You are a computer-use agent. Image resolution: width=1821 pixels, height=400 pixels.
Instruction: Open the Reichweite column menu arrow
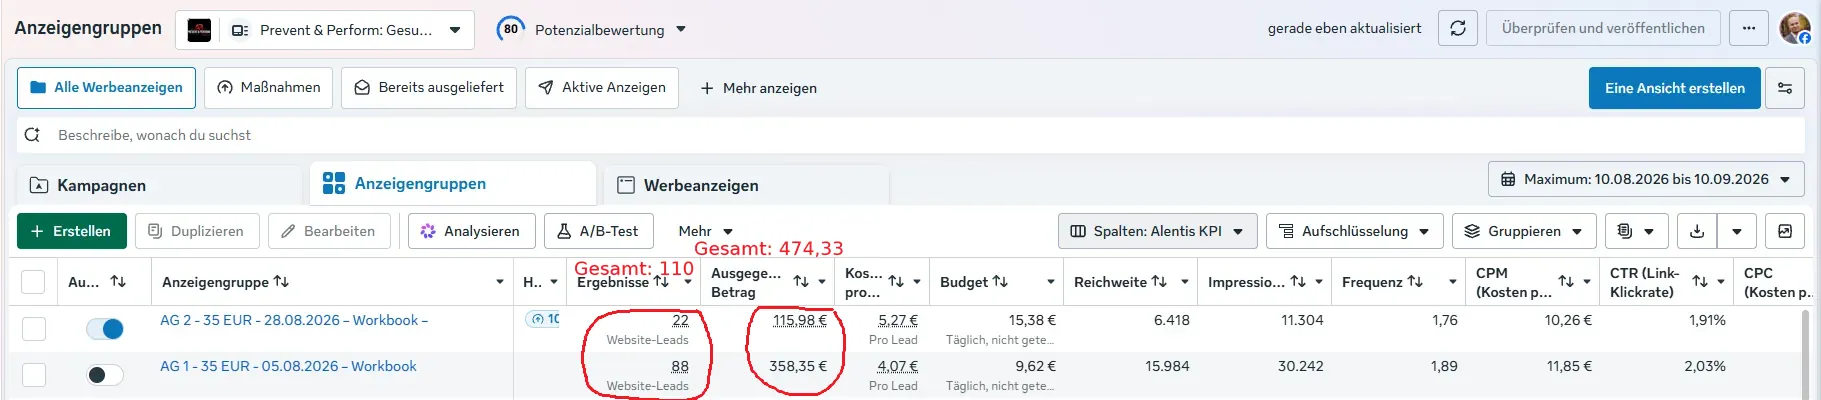tap(1185, 282)
